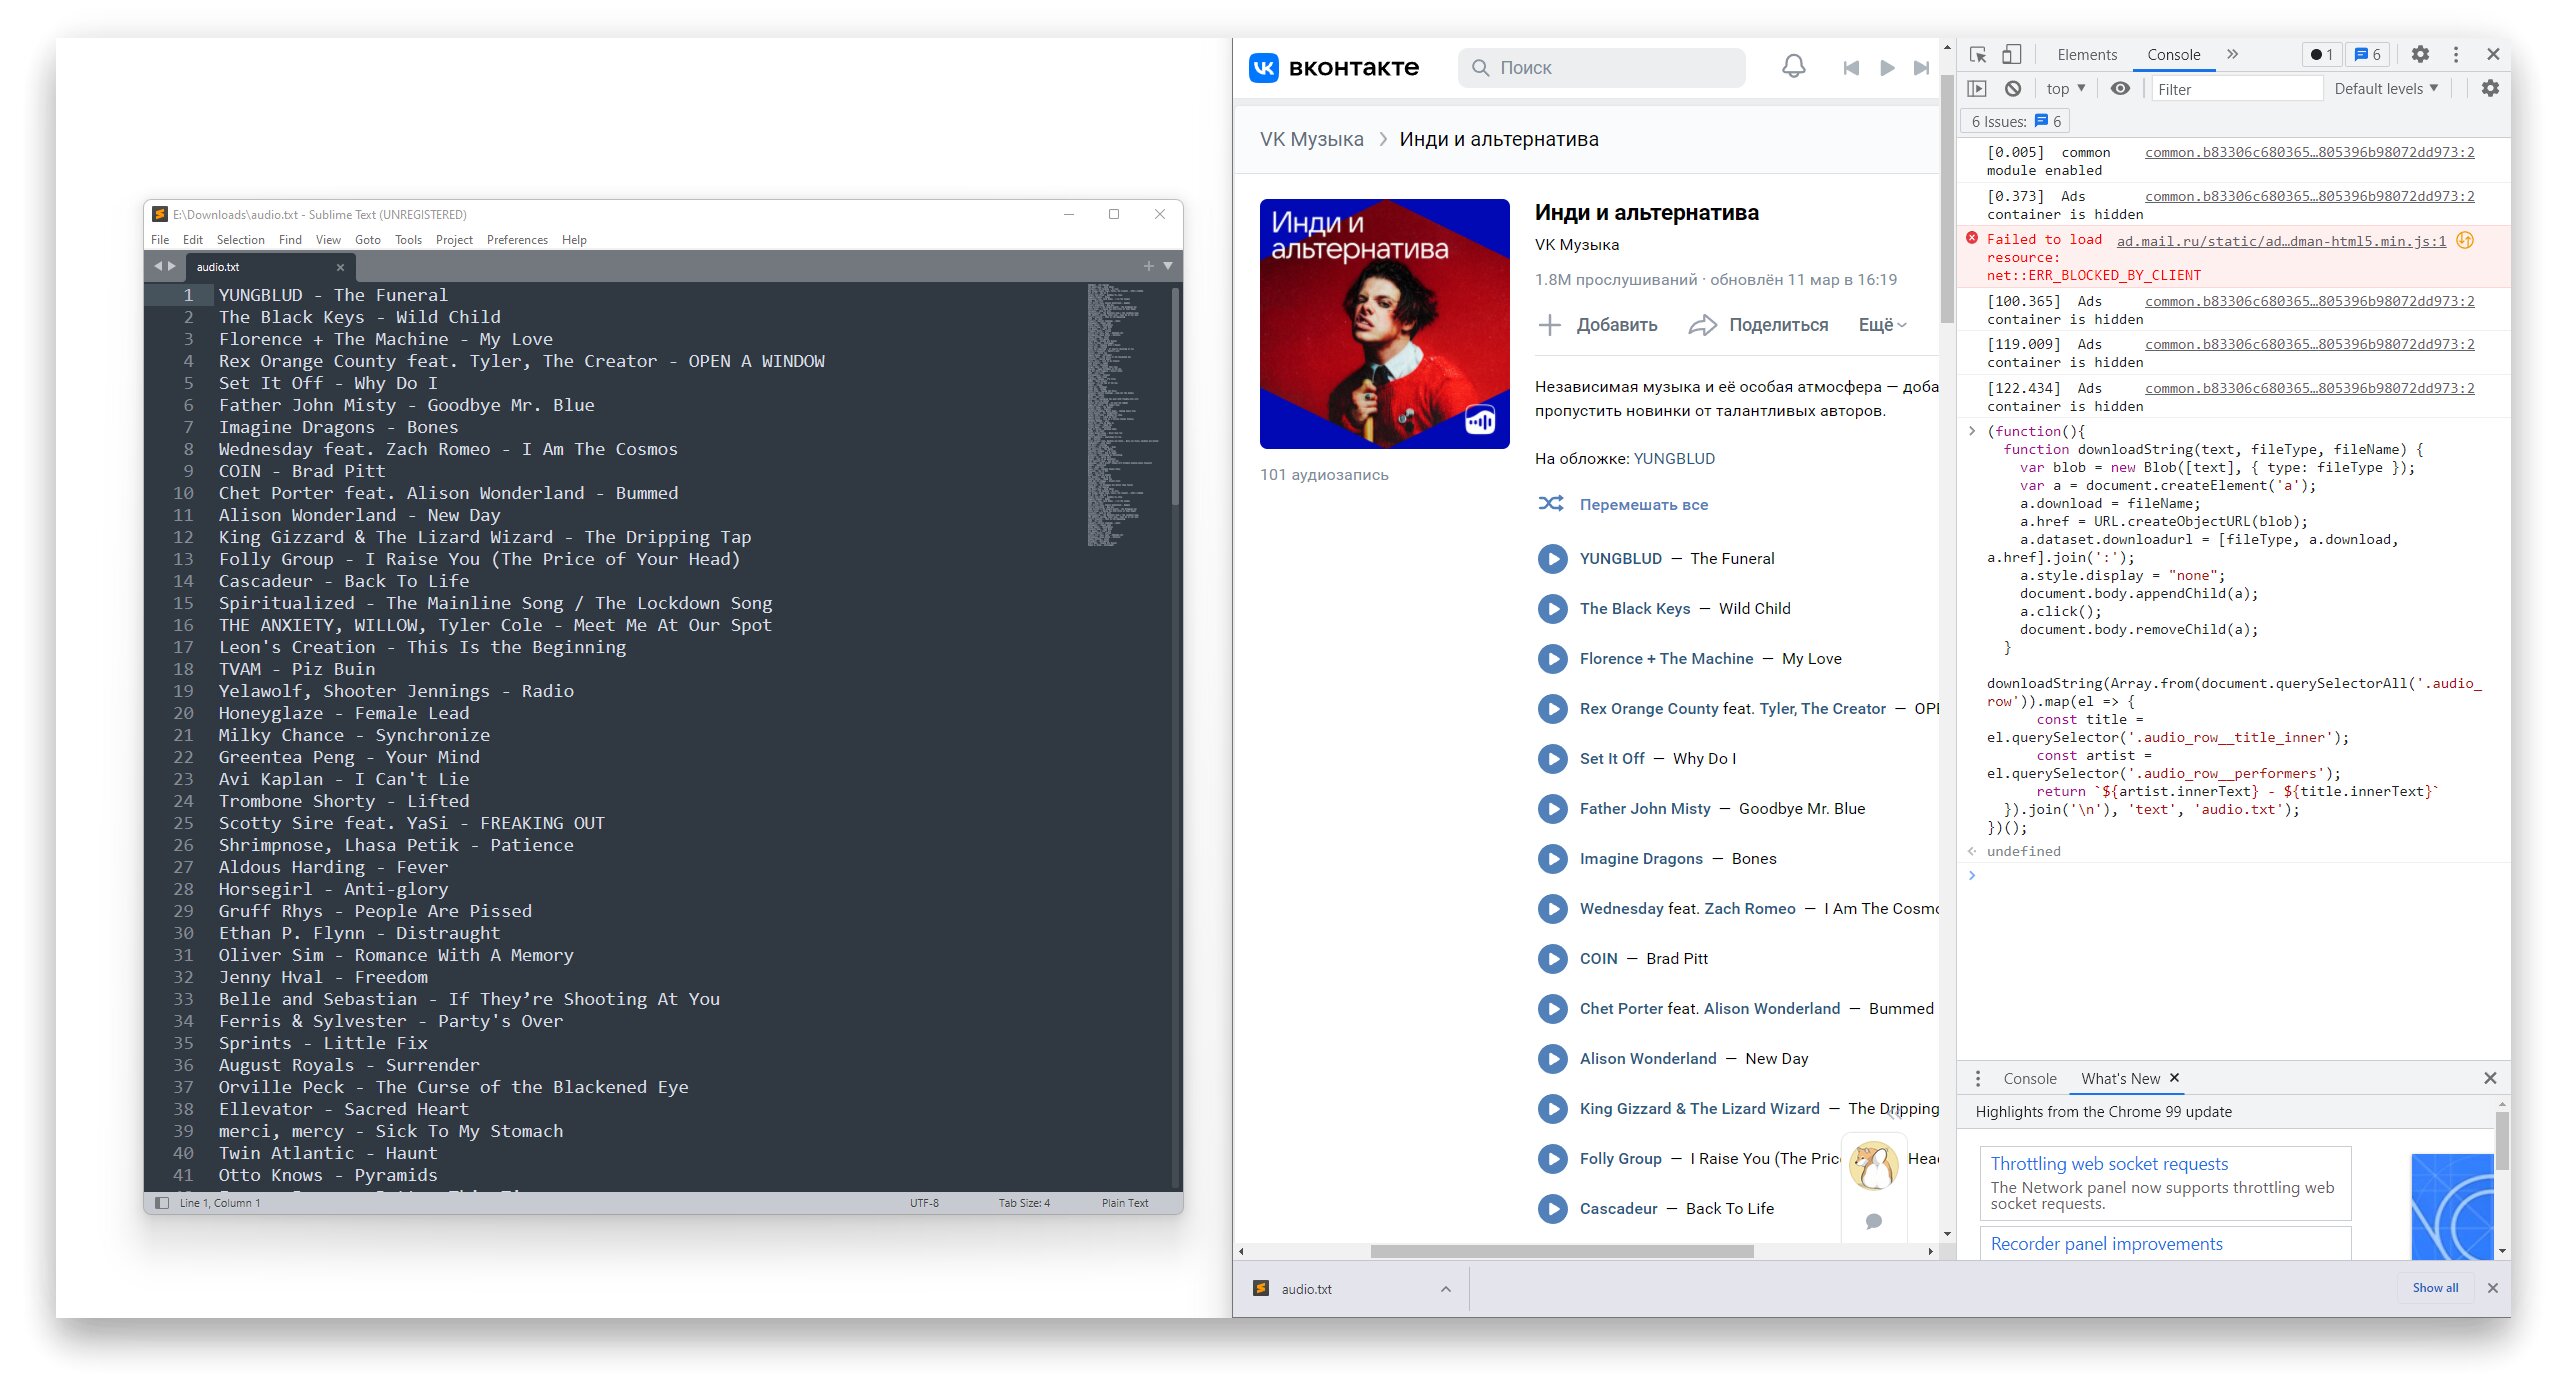Switch to the Elements tab
The width and height of the screenshot is (2567, 1391).
[2087, 54]
